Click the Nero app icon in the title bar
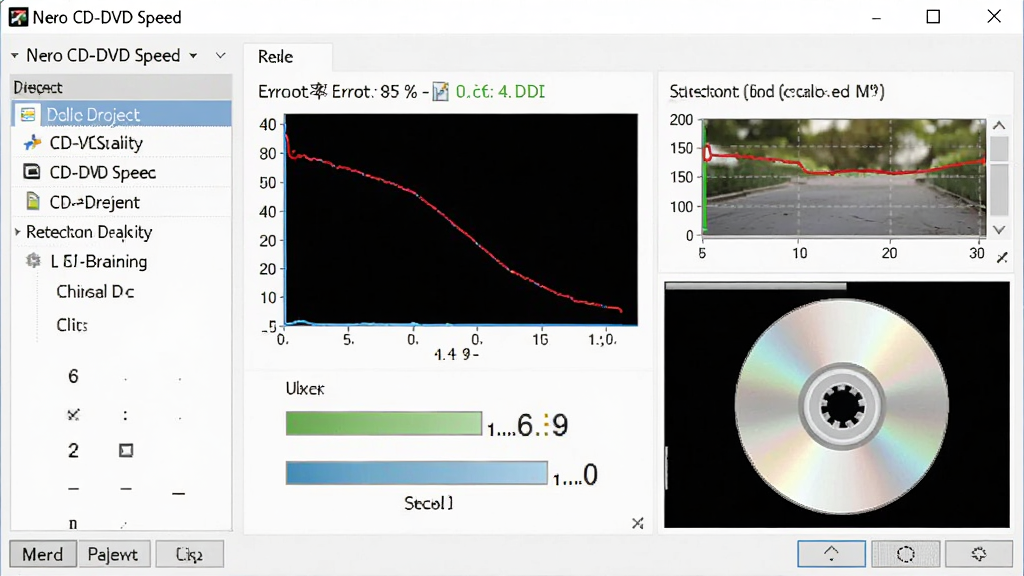This screenshot has width=1024, height=576. click(x=18, y=17)
